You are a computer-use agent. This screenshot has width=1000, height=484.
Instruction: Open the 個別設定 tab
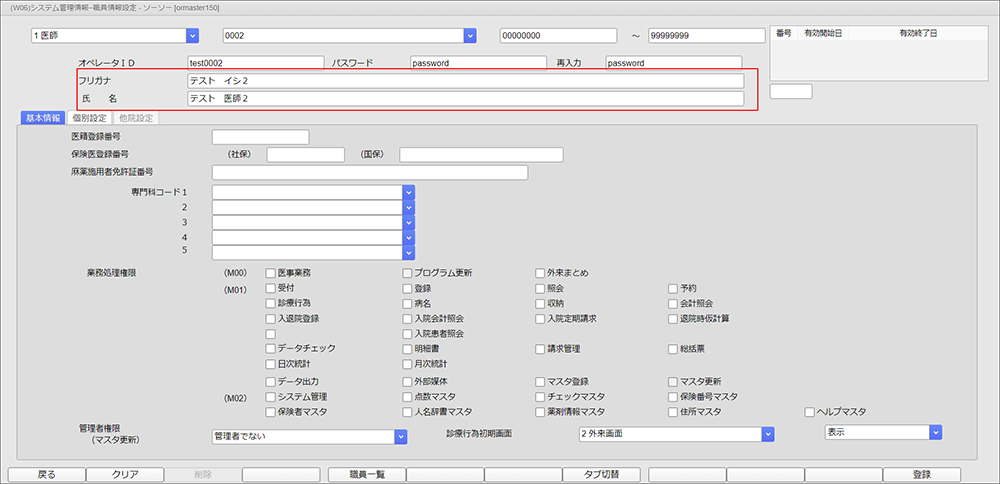[89, 118]
